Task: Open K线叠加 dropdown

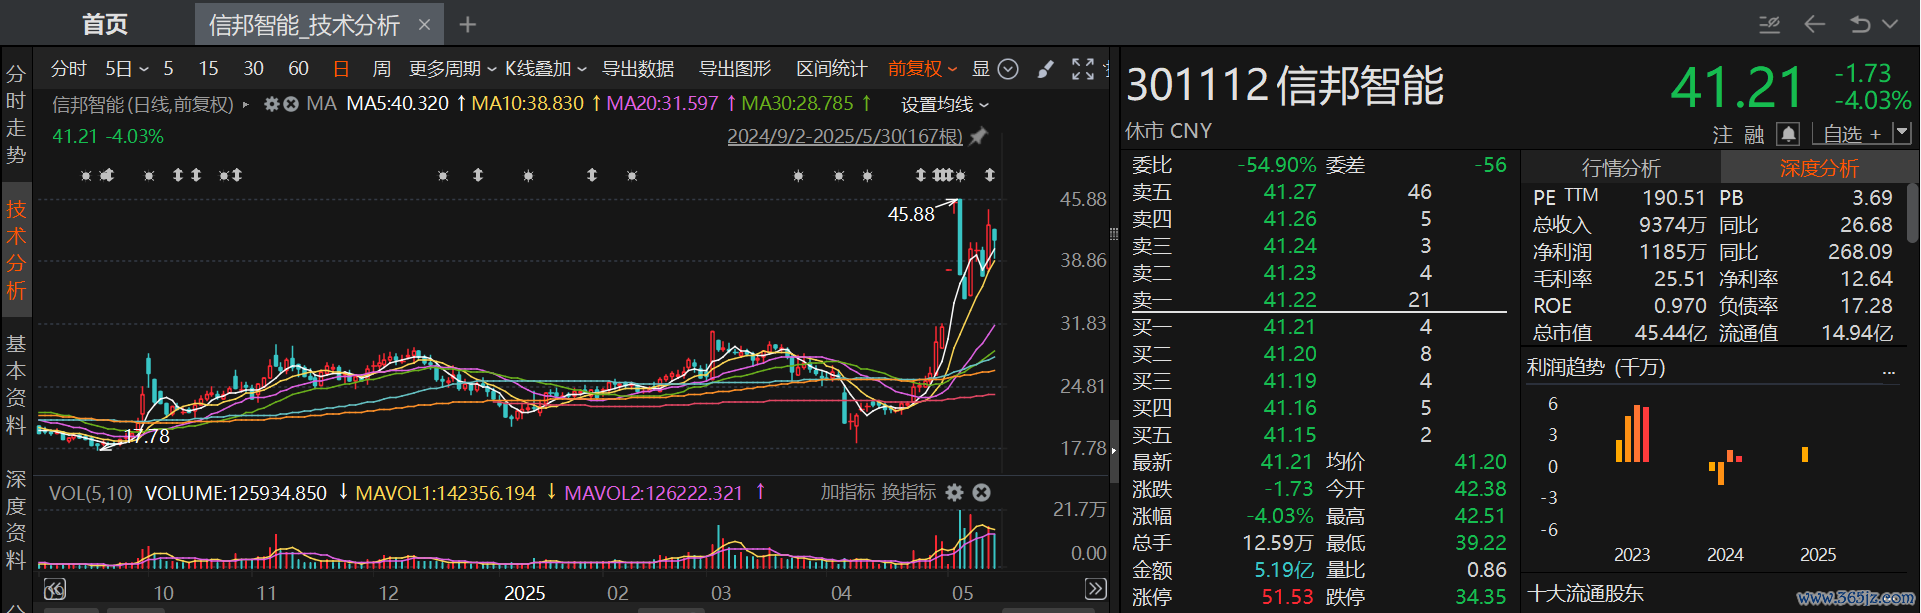Action: pos(546,69)
